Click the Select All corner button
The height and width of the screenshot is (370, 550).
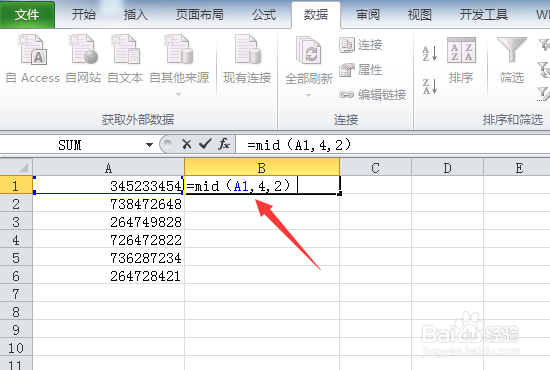16,167
